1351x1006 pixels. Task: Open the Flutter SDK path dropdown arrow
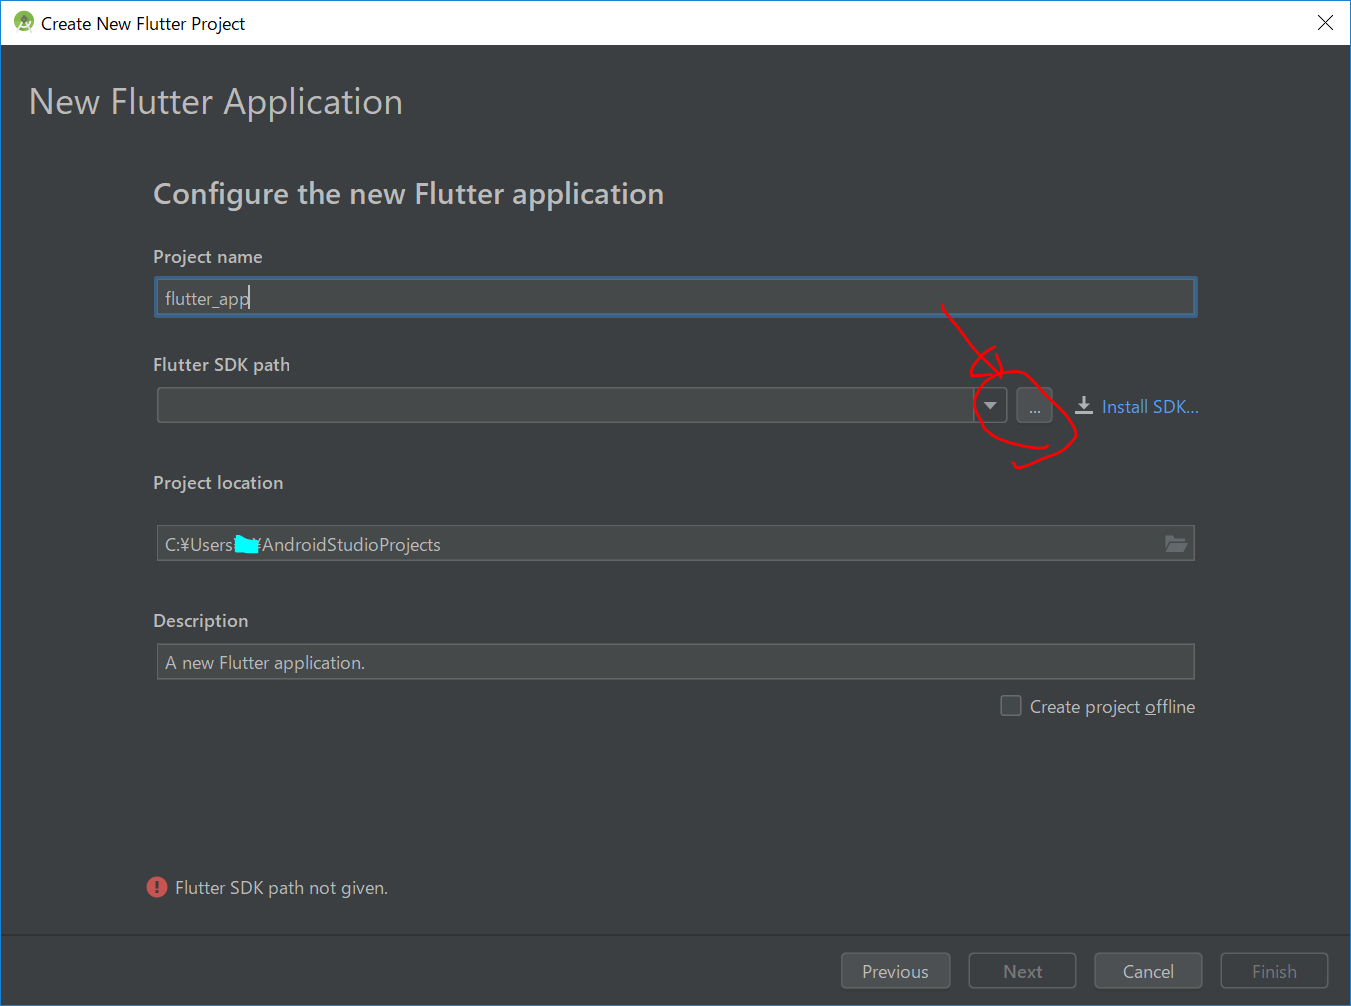[990, 405]
